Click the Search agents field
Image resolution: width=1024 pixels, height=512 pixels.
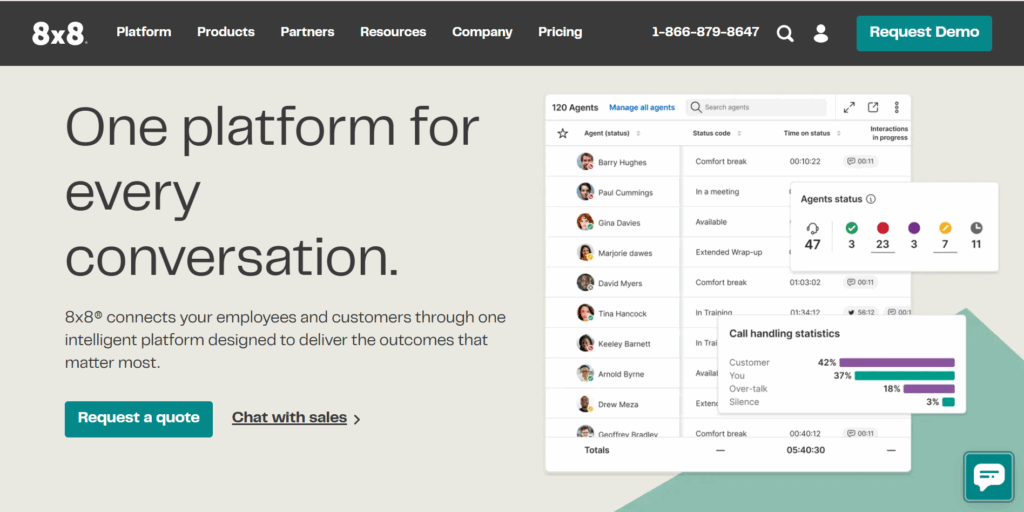(756, 107)
